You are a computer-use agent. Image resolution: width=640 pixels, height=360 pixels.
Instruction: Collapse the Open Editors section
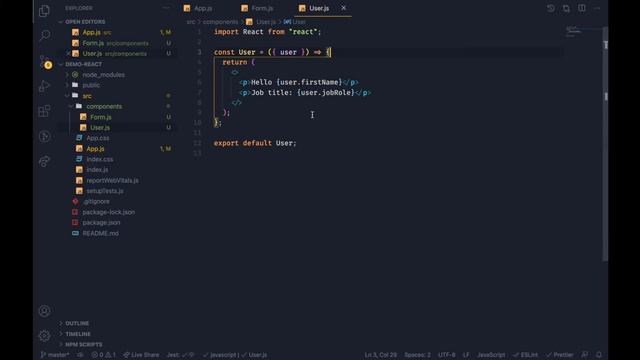pyautogui.click(x=85, y=22)
